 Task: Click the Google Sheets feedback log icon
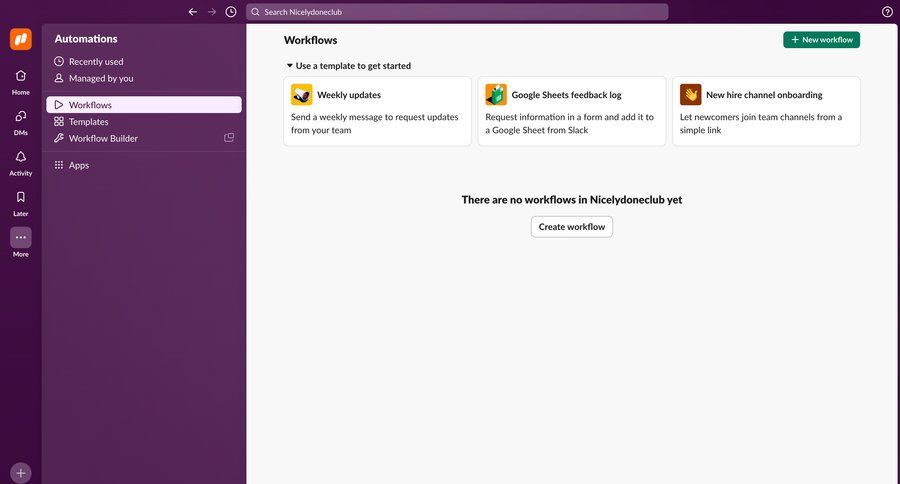coord(496,95)
